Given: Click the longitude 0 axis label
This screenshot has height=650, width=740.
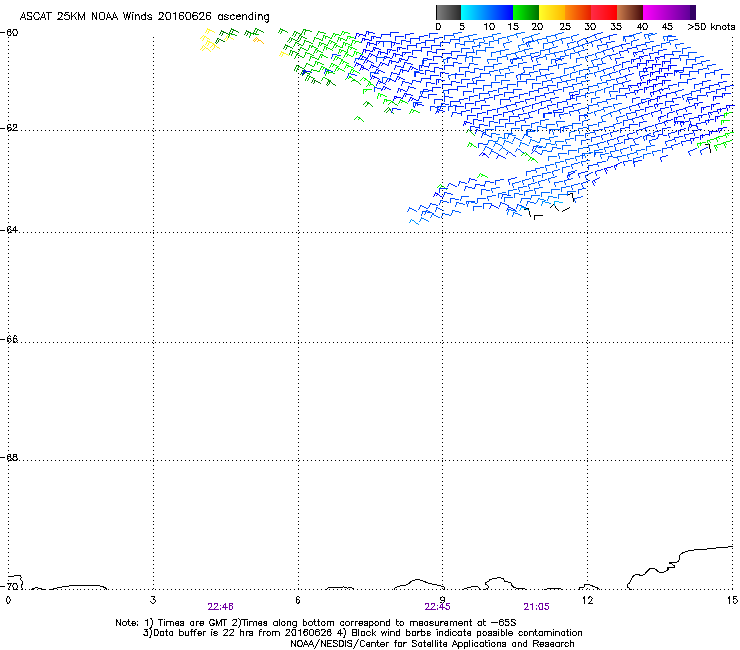Looking at the screenshot, I should pyautogui.click(x=8, y=600).
